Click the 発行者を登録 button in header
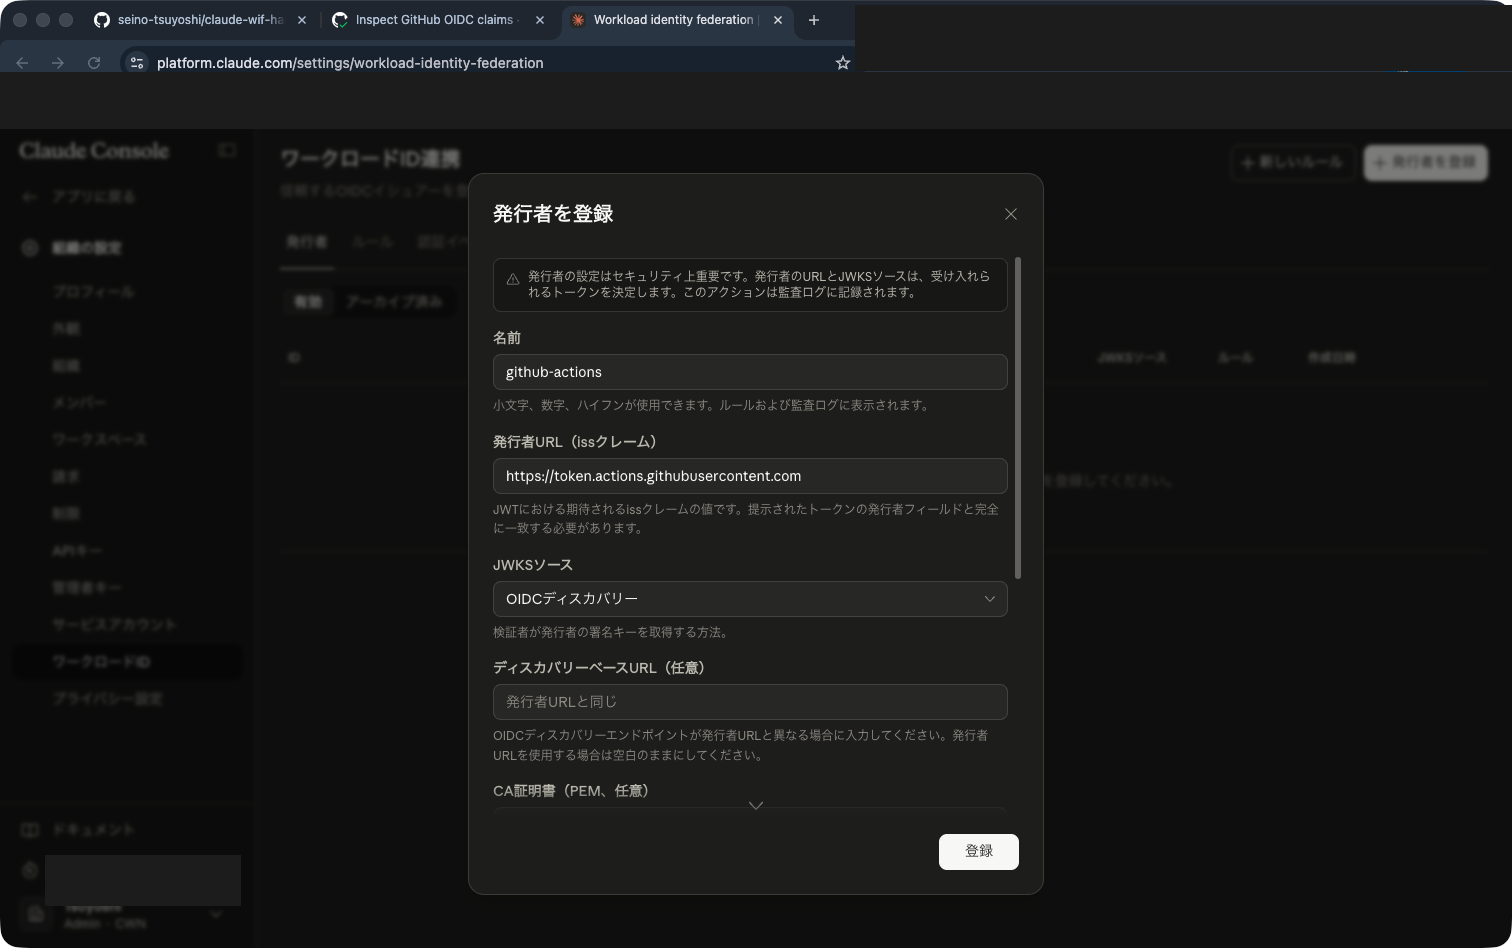Screen dimensions: 1512x948 [1426, 162]
